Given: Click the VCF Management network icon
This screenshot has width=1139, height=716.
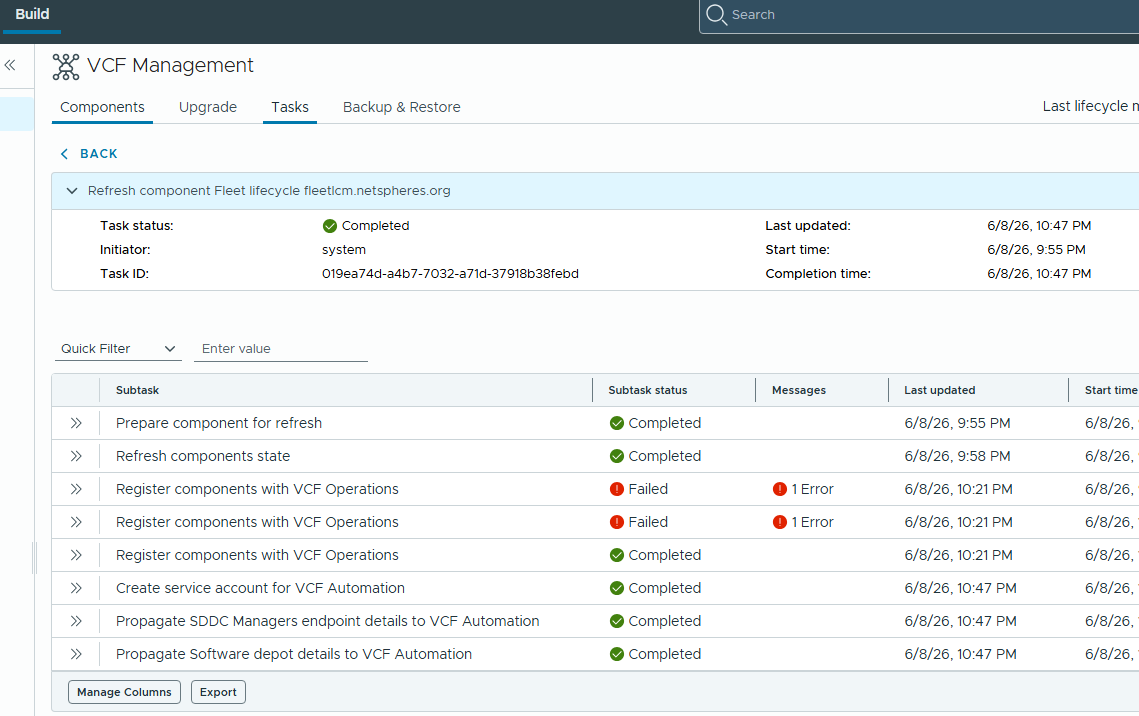Looking at the screenshot, I should tap(65, 66).
